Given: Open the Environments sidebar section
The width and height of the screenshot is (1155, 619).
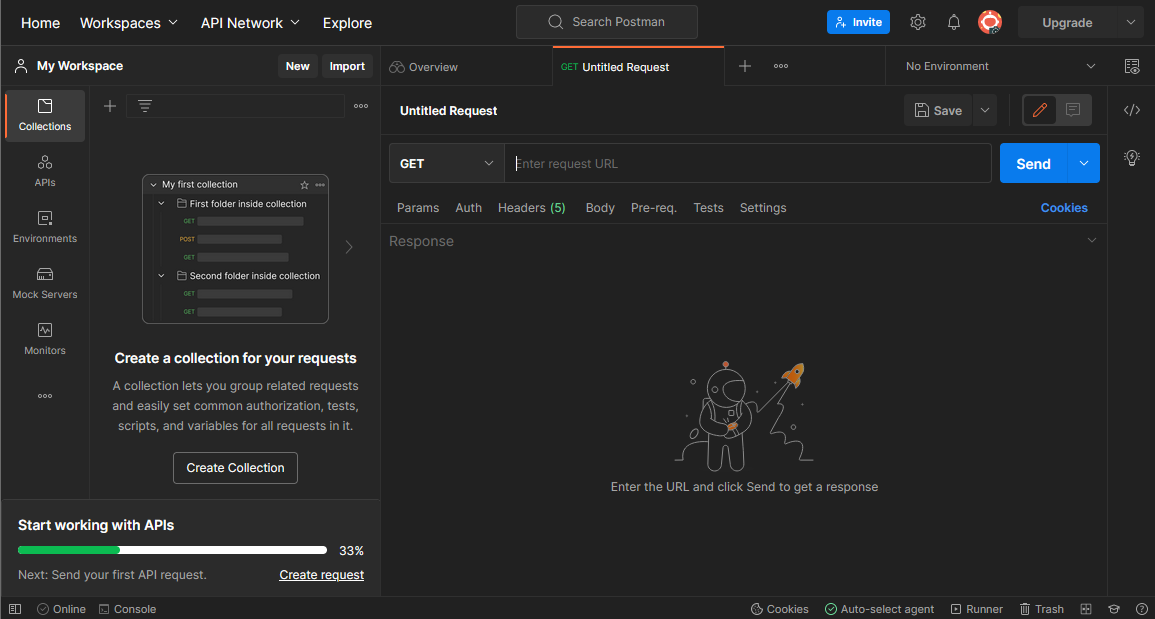Looking at the screenshot, I should point(45,227).
